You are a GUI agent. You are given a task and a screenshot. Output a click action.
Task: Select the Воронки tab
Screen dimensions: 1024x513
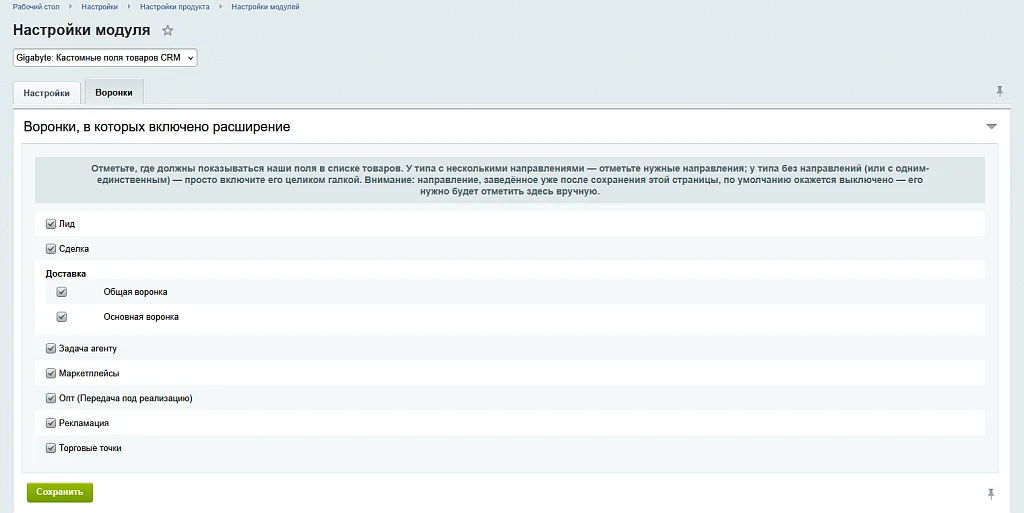(x=114, y=92)
